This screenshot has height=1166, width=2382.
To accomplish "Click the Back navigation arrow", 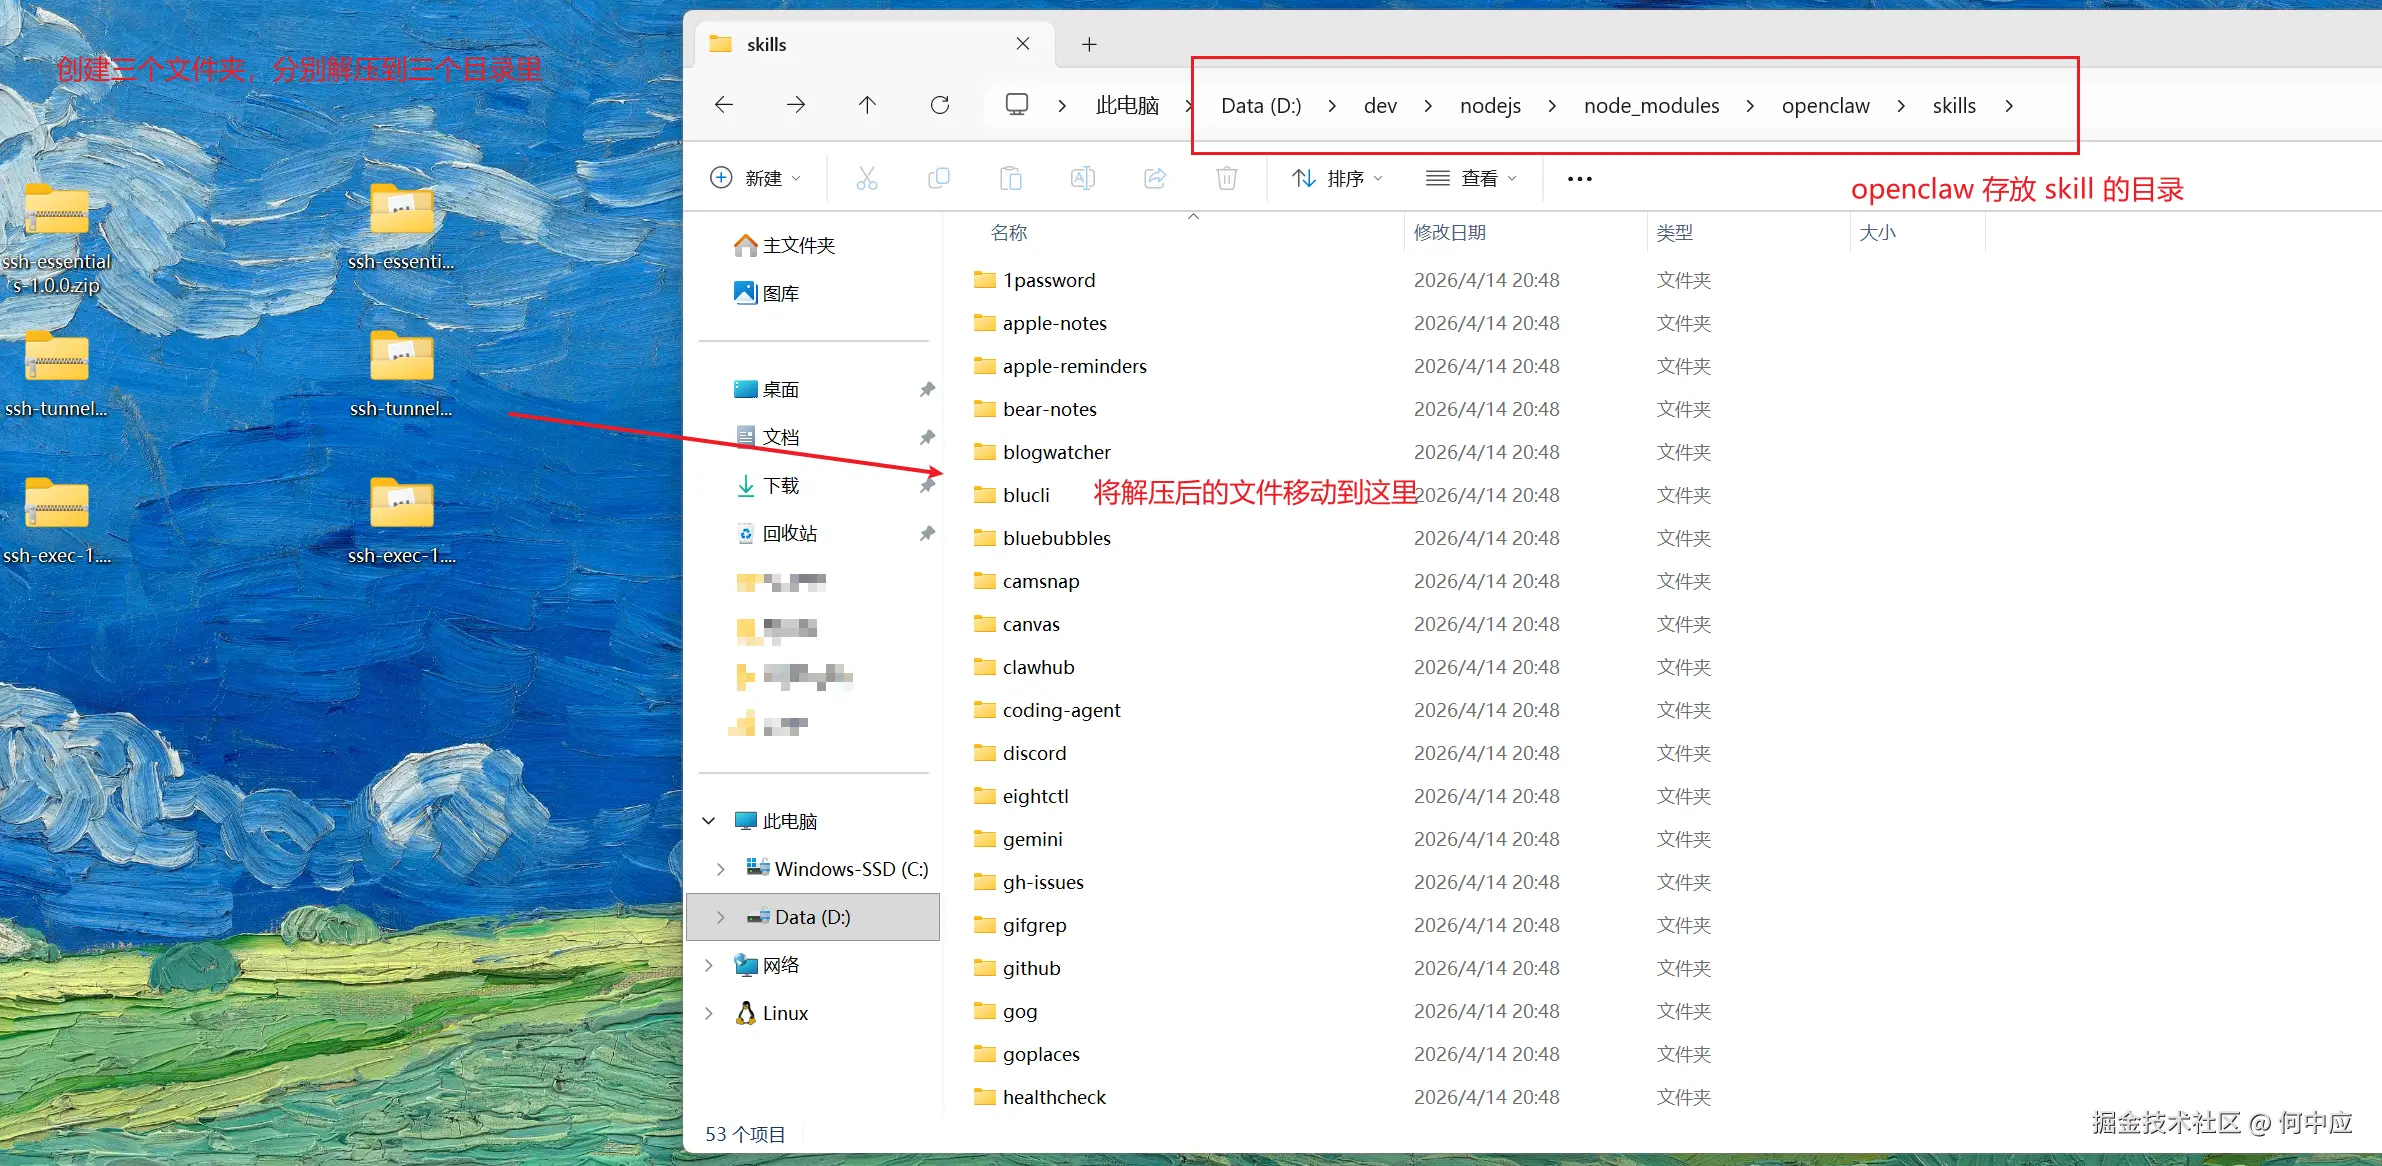I will coord(722,105).
